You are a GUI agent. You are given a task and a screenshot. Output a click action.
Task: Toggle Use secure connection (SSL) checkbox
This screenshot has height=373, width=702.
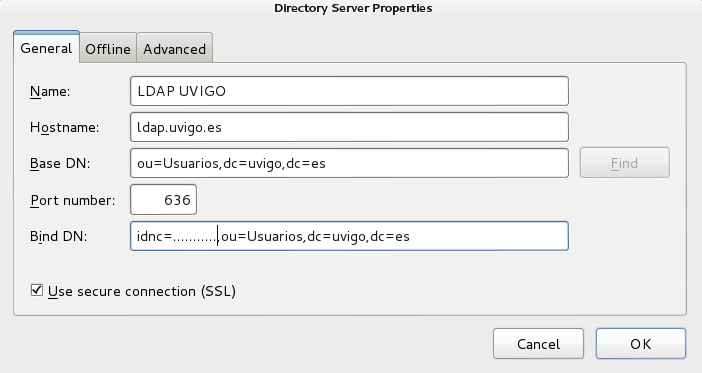click(37, 290)
